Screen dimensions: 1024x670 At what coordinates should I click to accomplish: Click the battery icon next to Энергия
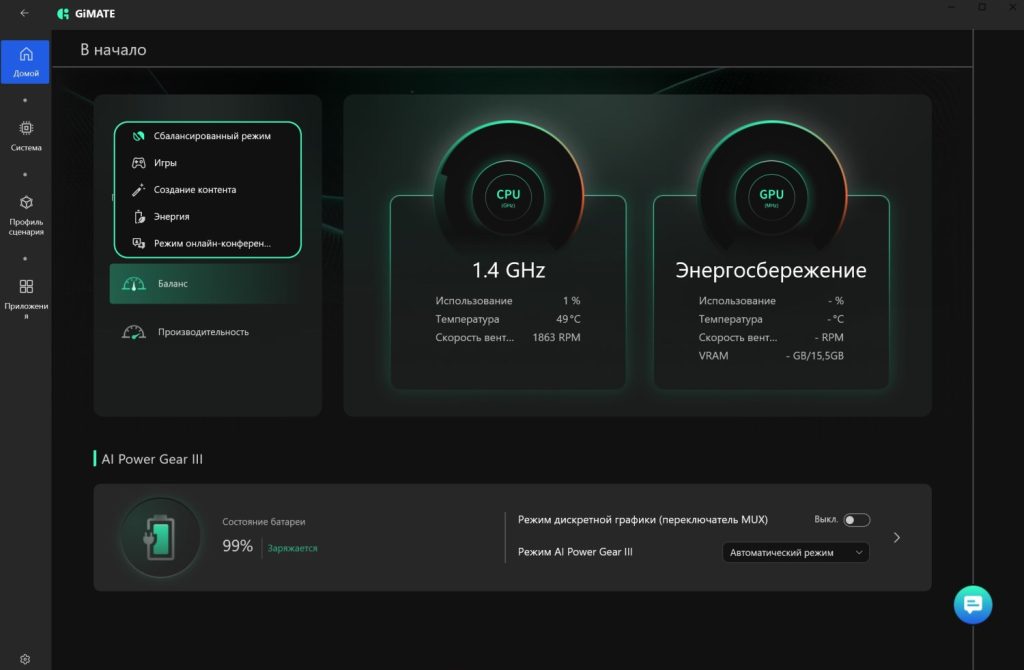tap(138, 216)
